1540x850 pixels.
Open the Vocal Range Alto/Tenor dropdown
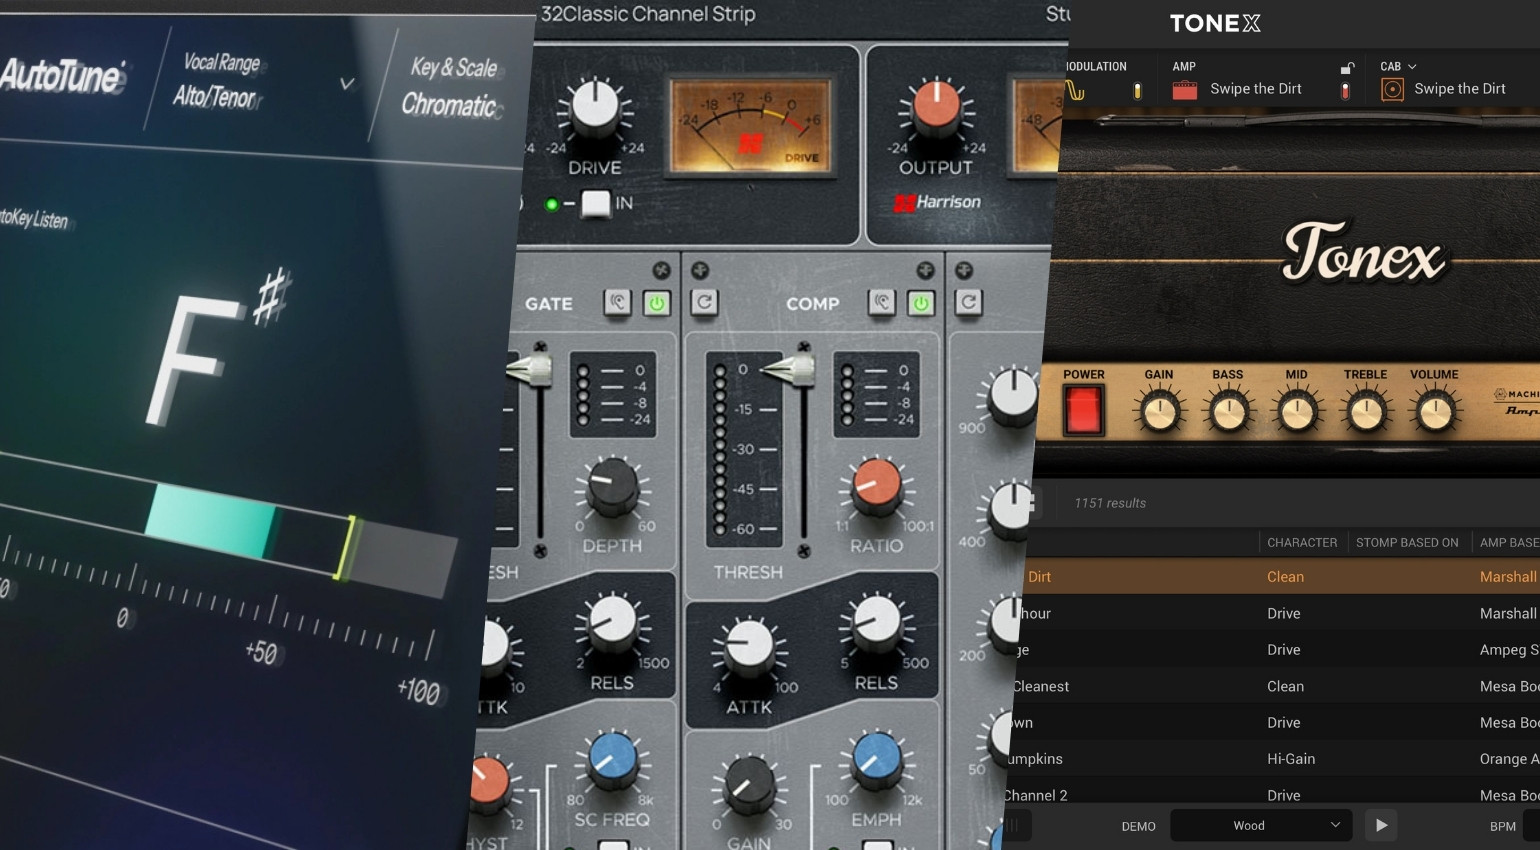click(x=347, y=84)
